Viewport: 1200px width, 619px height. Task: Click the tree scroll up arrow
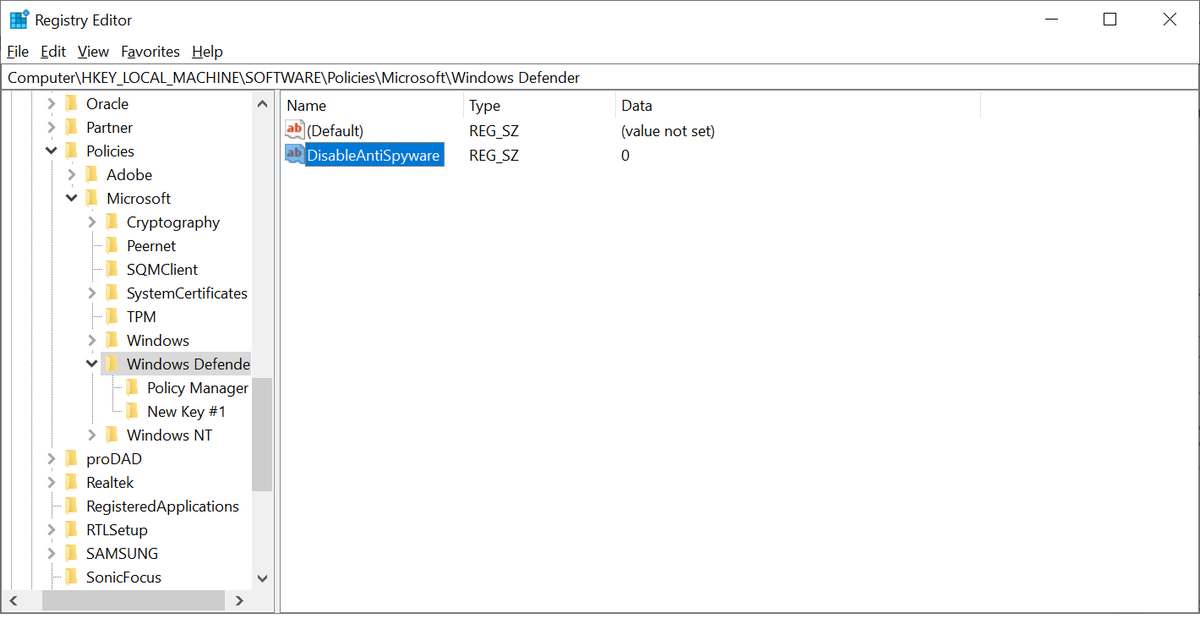point(262,104)
